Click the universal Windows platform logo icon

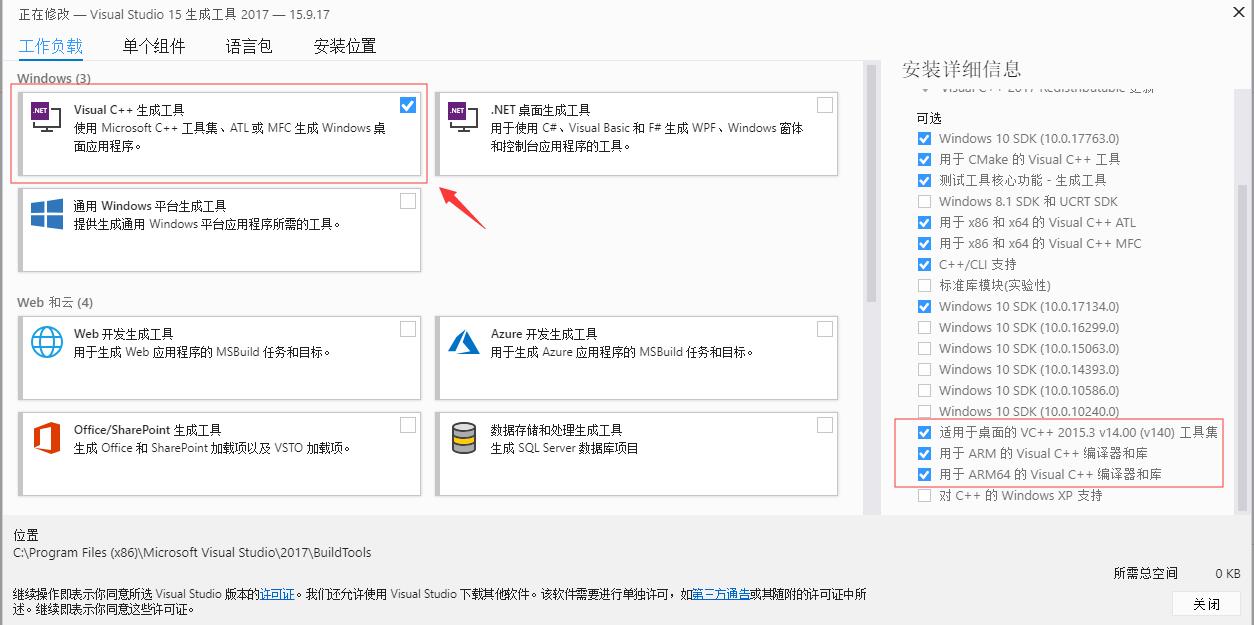pyautogui.click(x=47, y=215)
